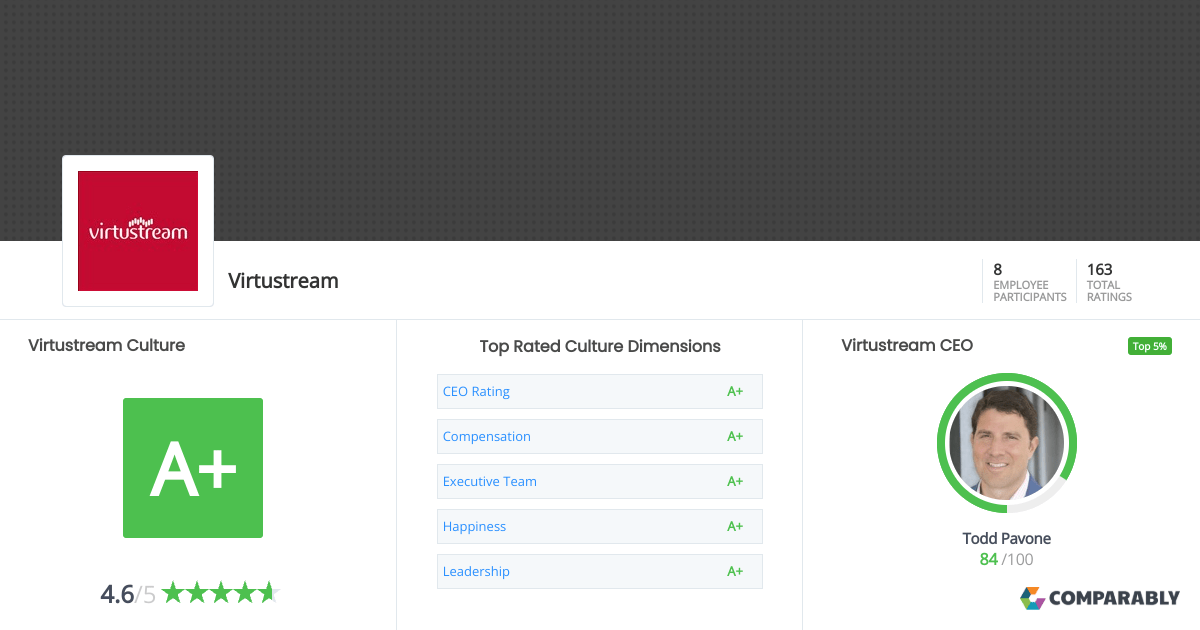Open the CEO Rating dimension

(x=476, y=392)
